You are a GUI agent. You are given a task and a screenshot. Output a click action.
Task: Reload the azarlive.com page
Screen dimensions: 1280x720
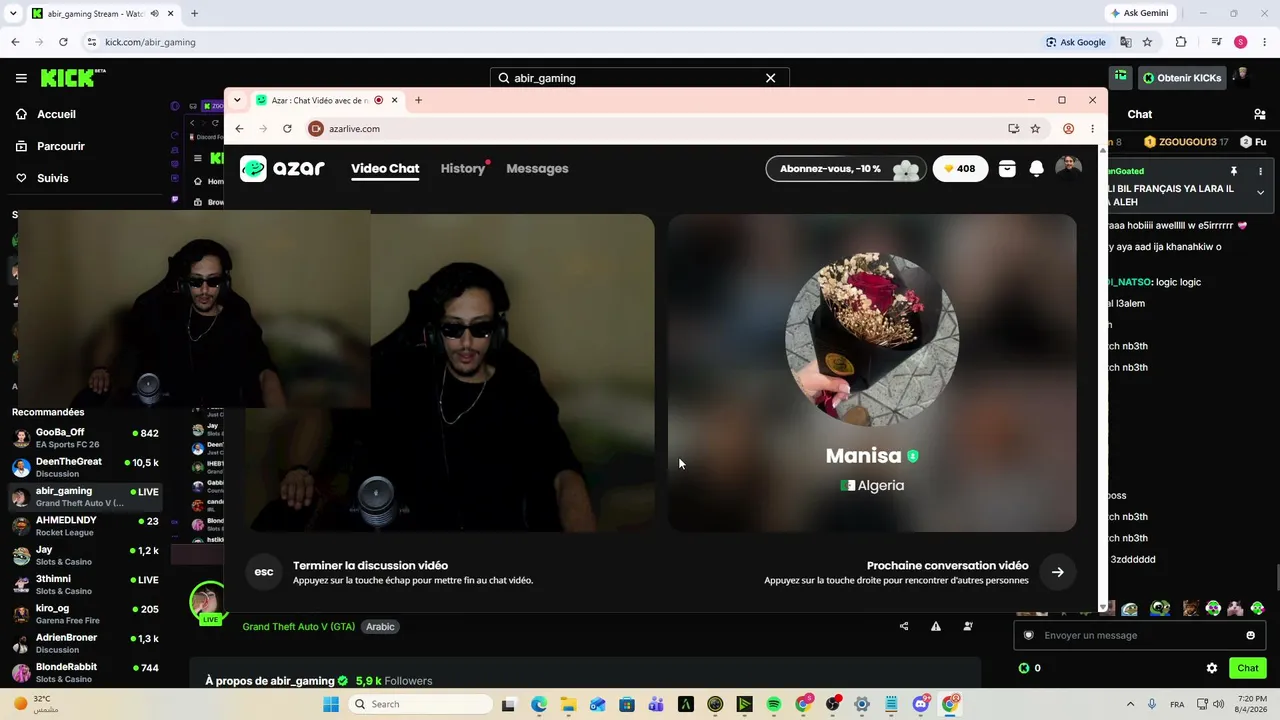coord(287,128)
